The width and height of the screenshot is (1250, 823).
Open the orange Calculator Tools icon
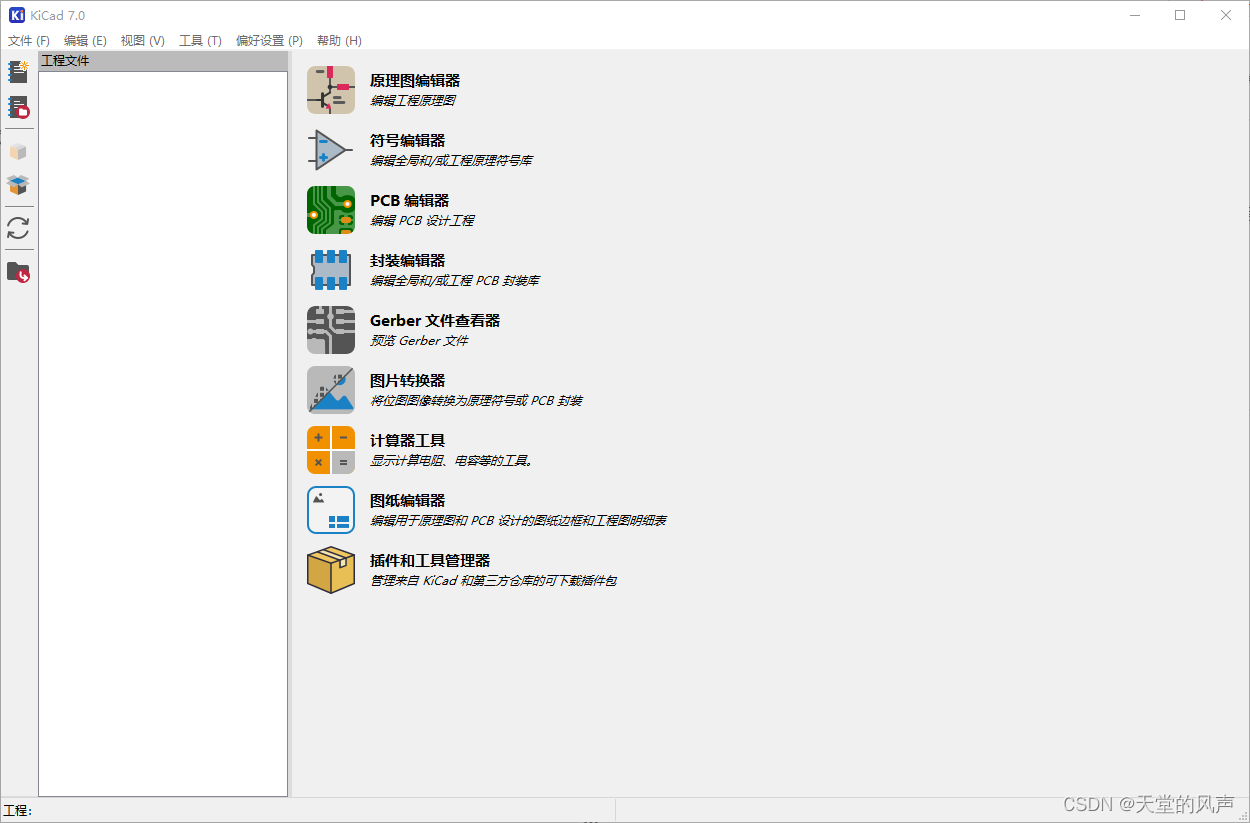click(331, 450)
